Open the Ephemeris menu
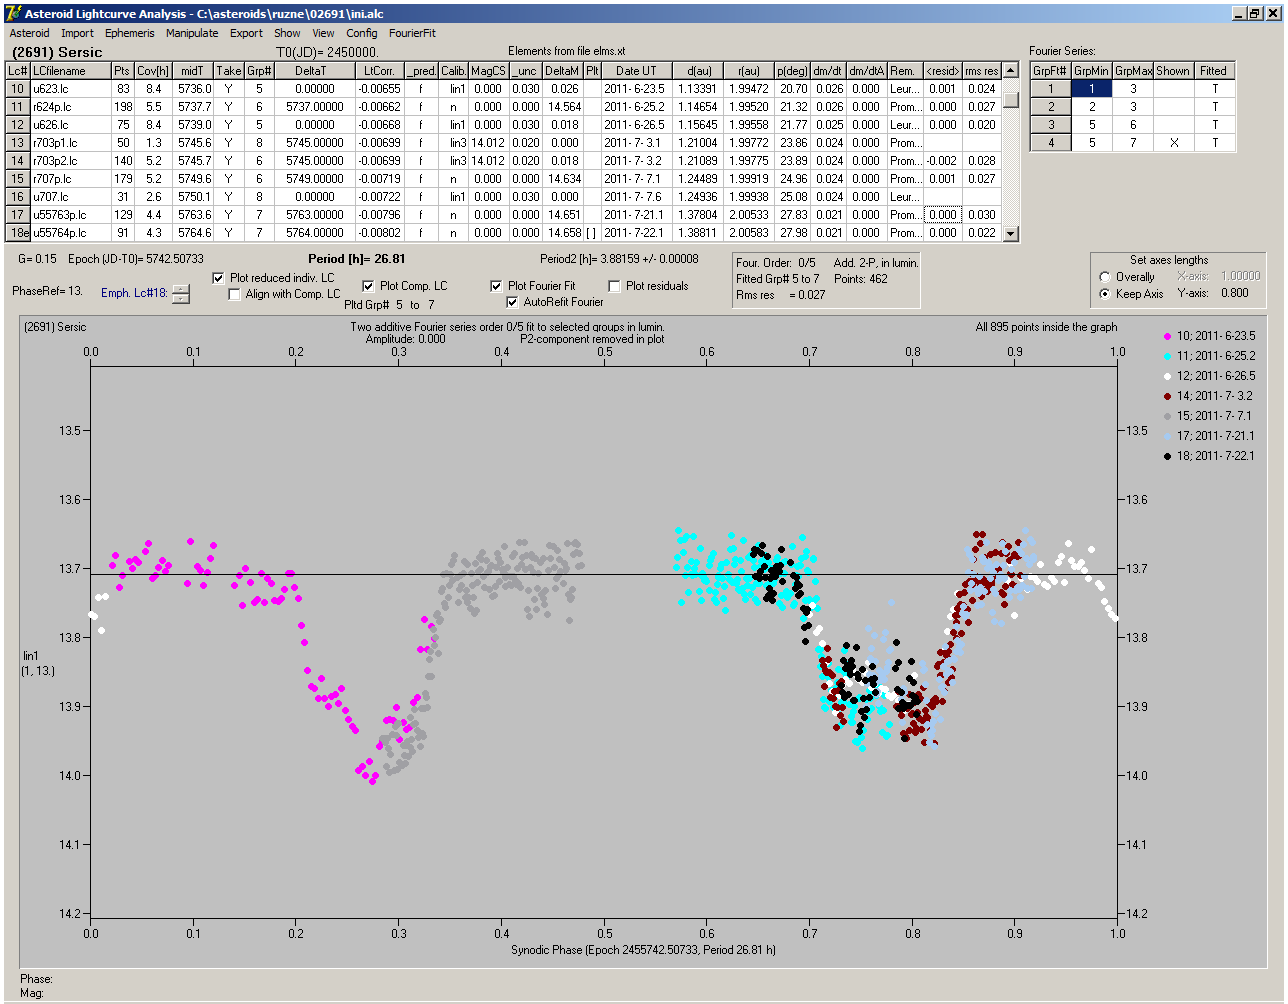 click(x=130, y=33)
